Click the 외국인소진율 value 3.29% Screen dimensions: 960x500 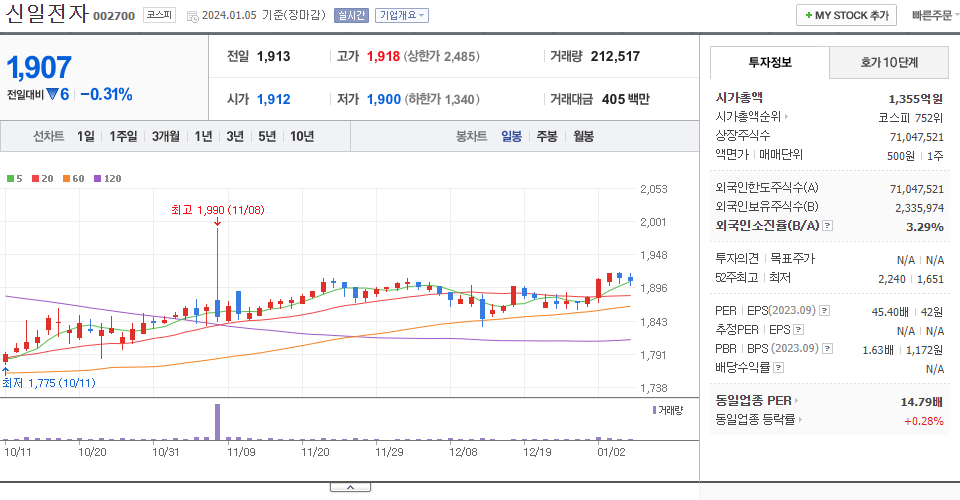tap(924, 227)
